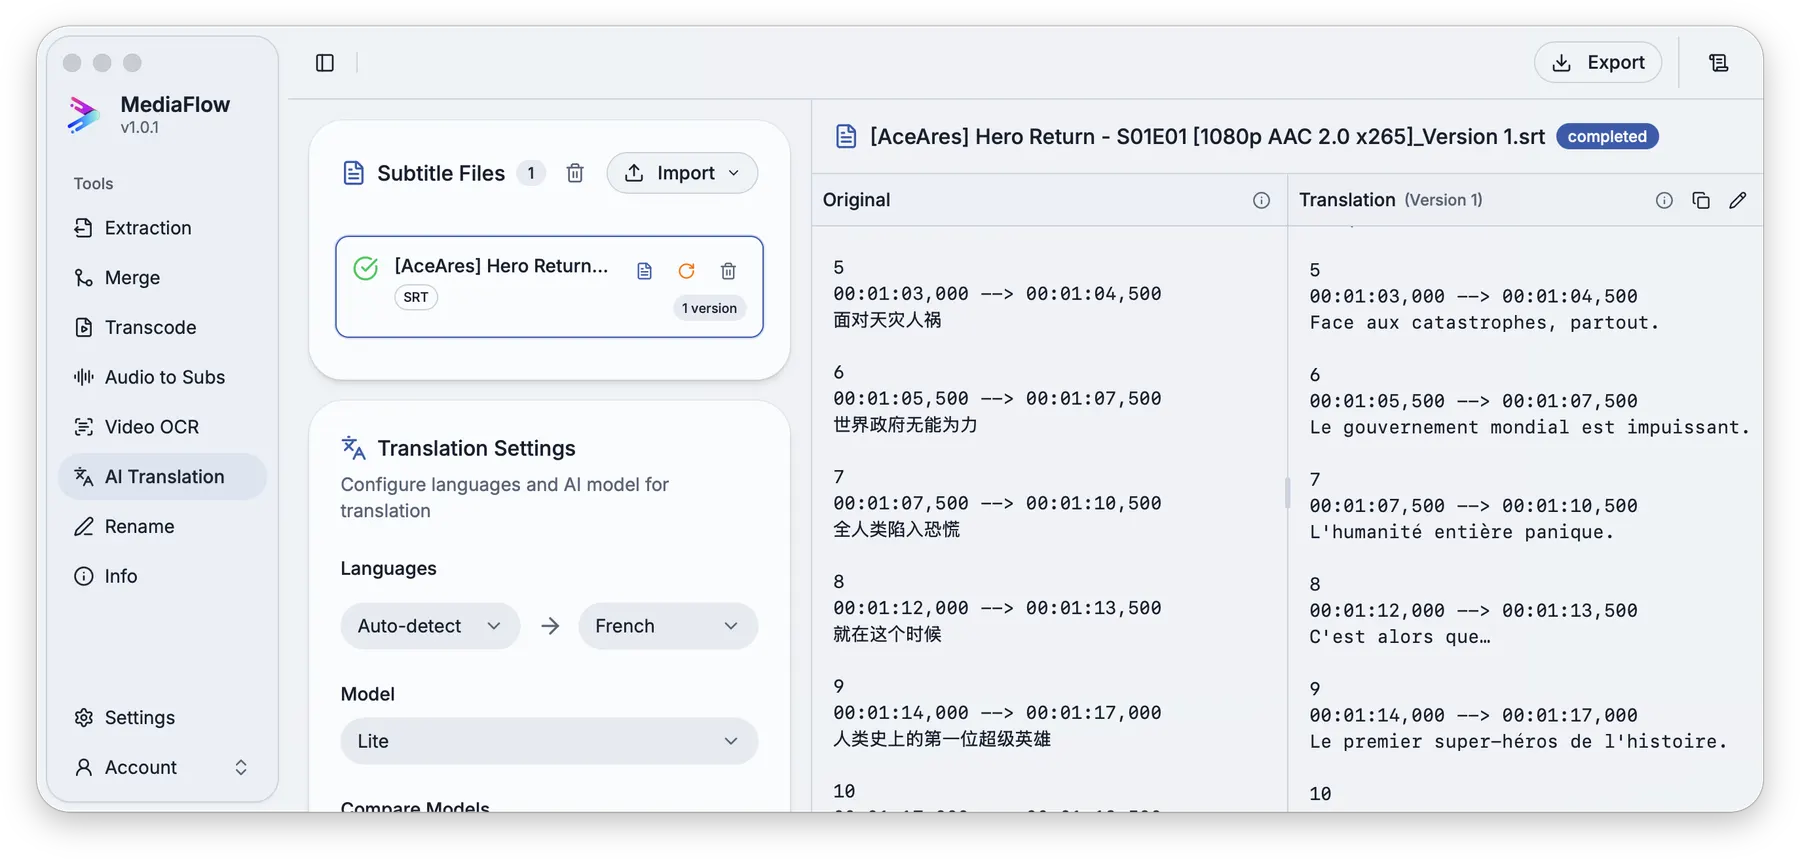Click the file icon beside the title
The image size is (1800, 859).
pos(846,136)
